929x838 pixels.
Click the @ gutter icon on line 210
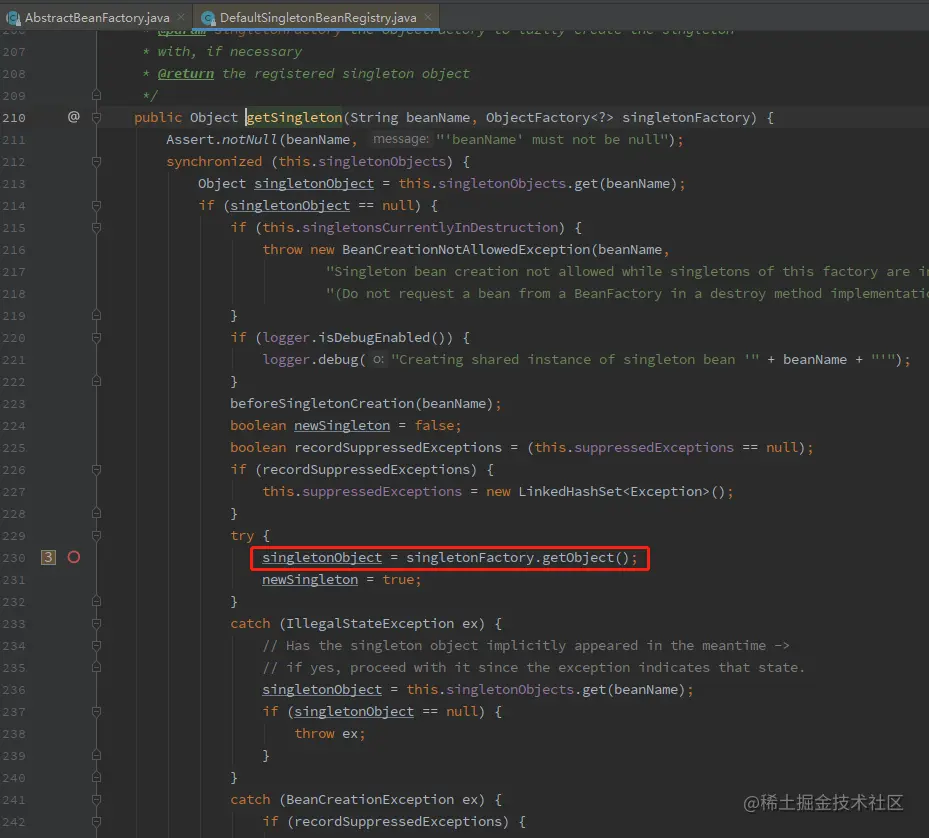pos(73,117)
